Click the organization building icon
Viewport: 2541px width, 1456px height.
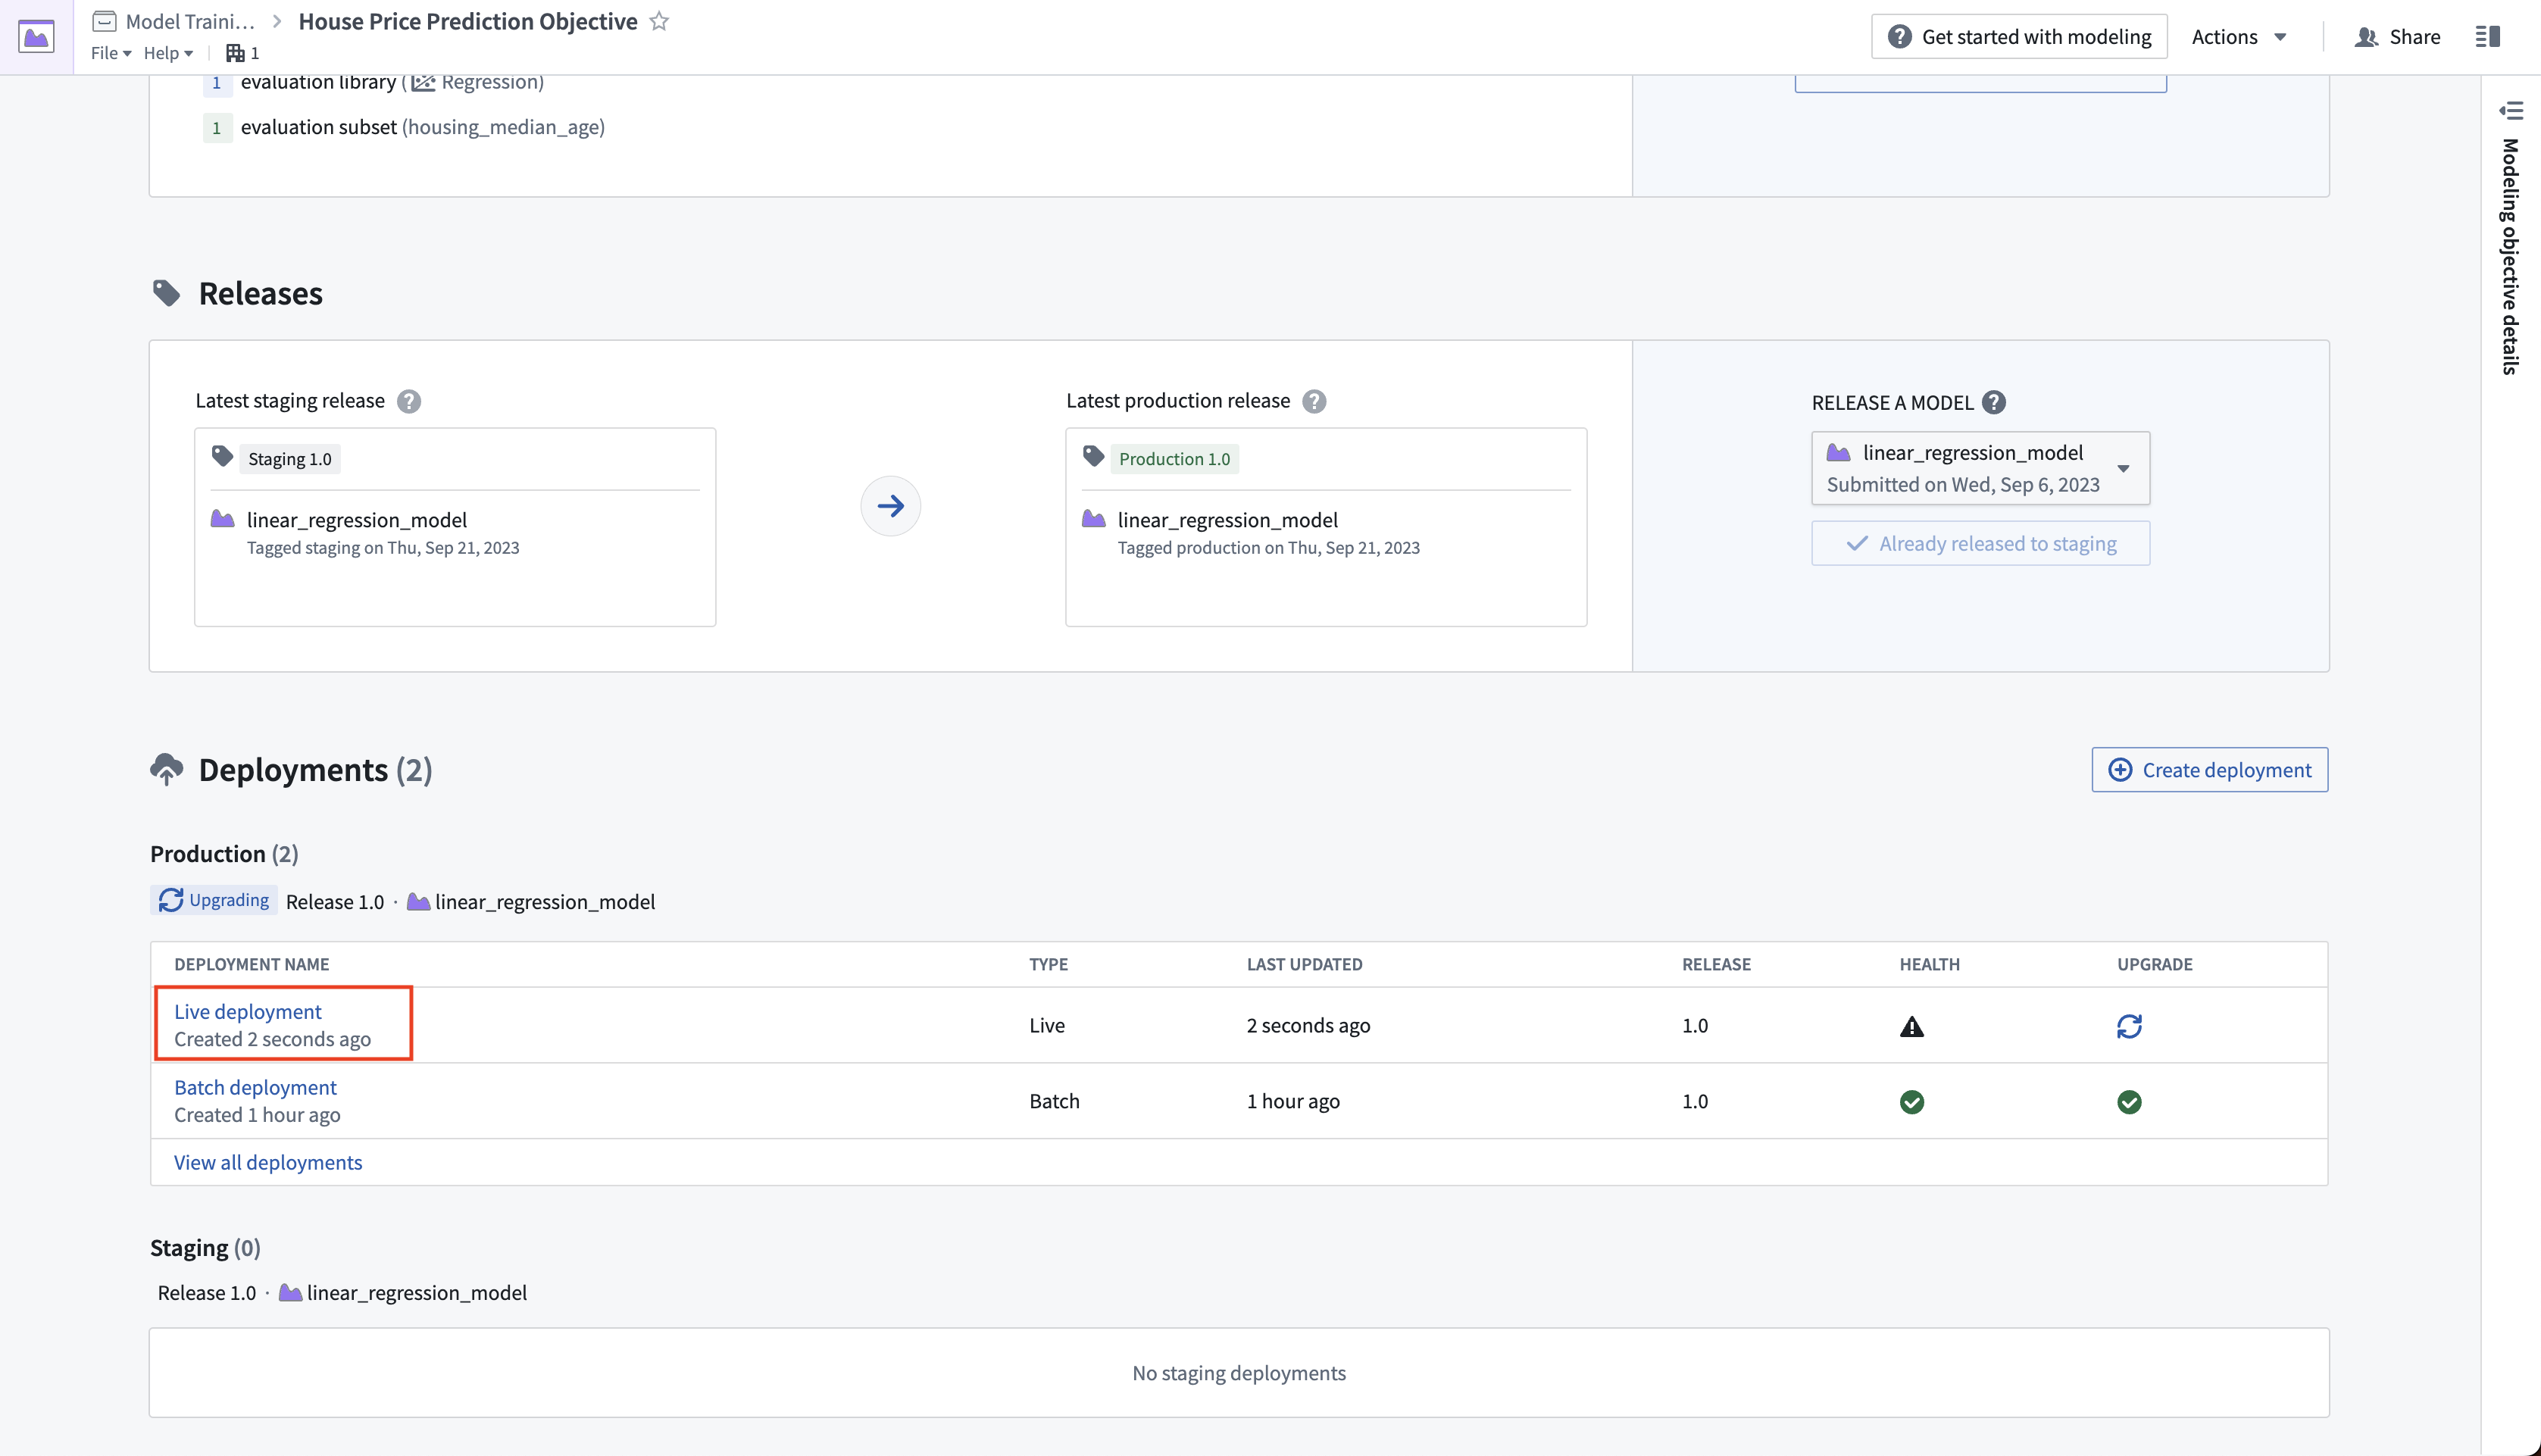coord(235,53)
